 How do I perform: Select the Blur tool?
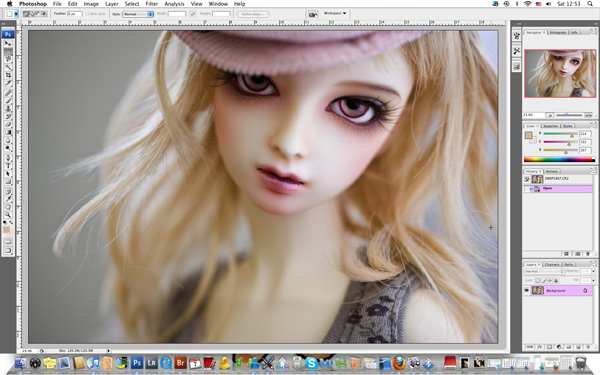(x=8, y=140)
